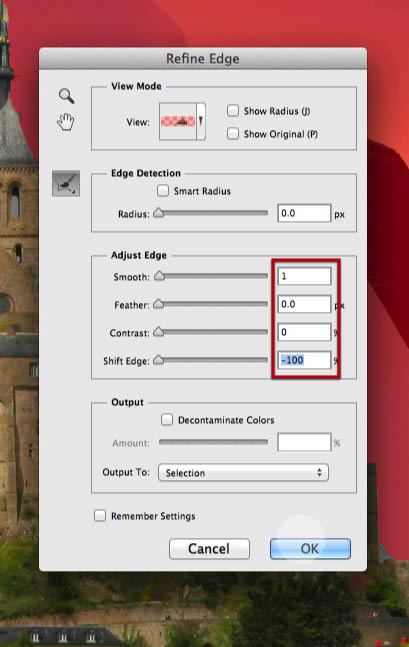Click the Cancel button

pyautogui.click(x=209, y=549)
